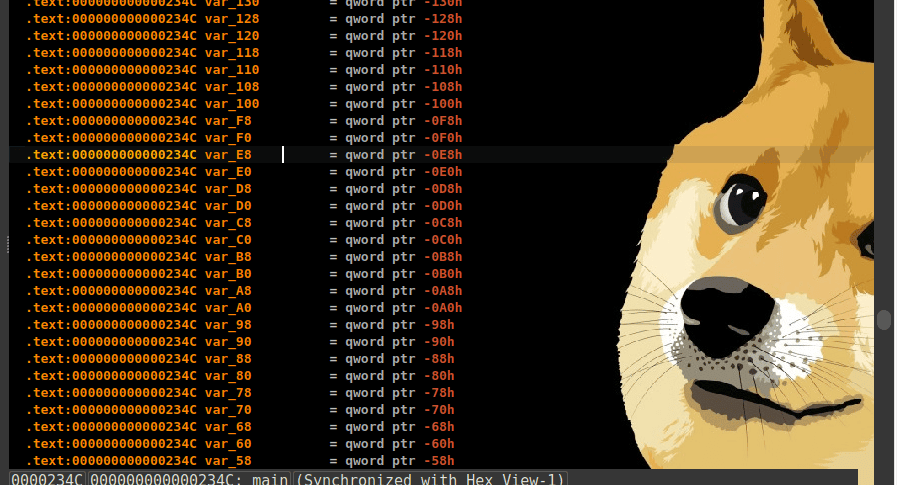This screenshot has height=485, width=897.
Task: Select the var_E8 variable name
Action: pyautogui.click(x=228, y=155)
